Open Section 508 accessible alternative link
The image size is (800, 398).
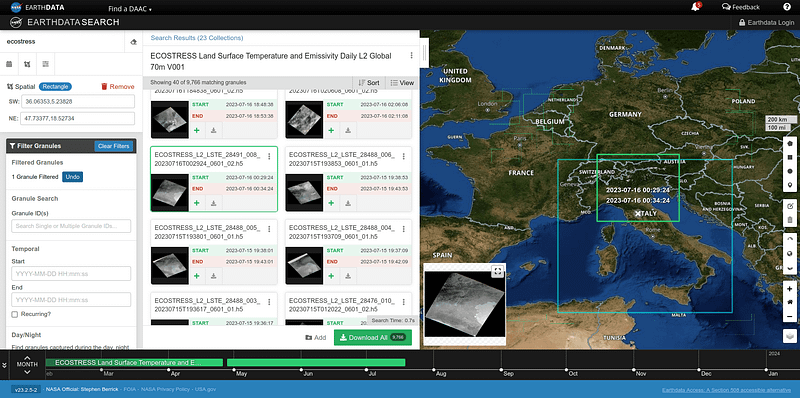click(726, 389)
